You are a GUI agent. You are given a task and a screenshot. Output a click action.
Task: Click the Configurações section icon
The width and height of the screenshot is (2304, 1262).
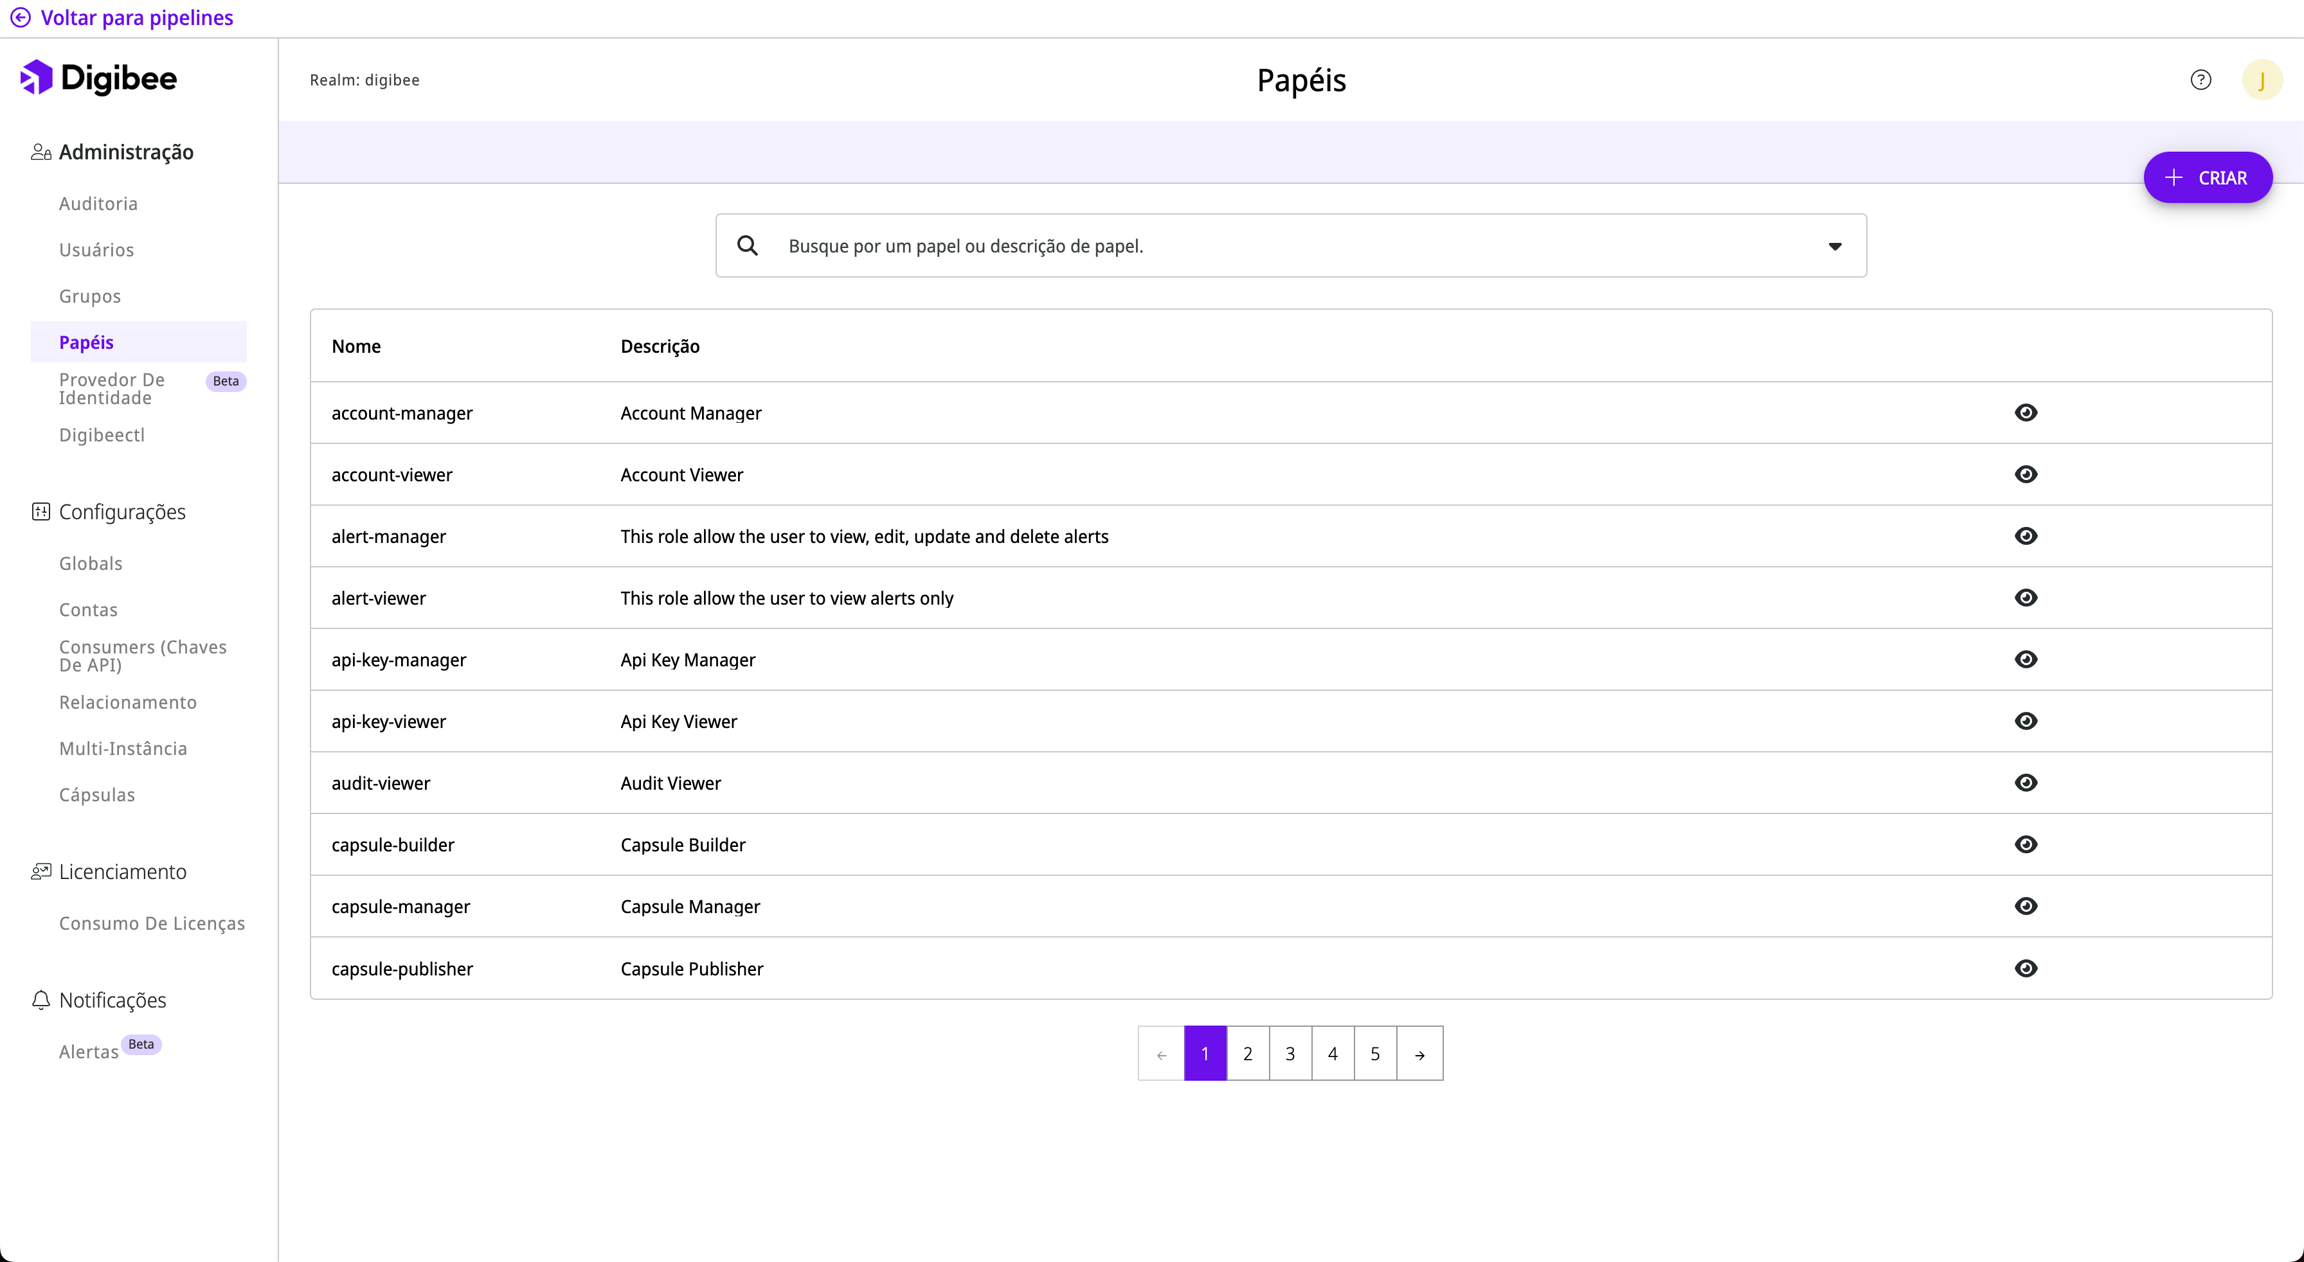40,512
